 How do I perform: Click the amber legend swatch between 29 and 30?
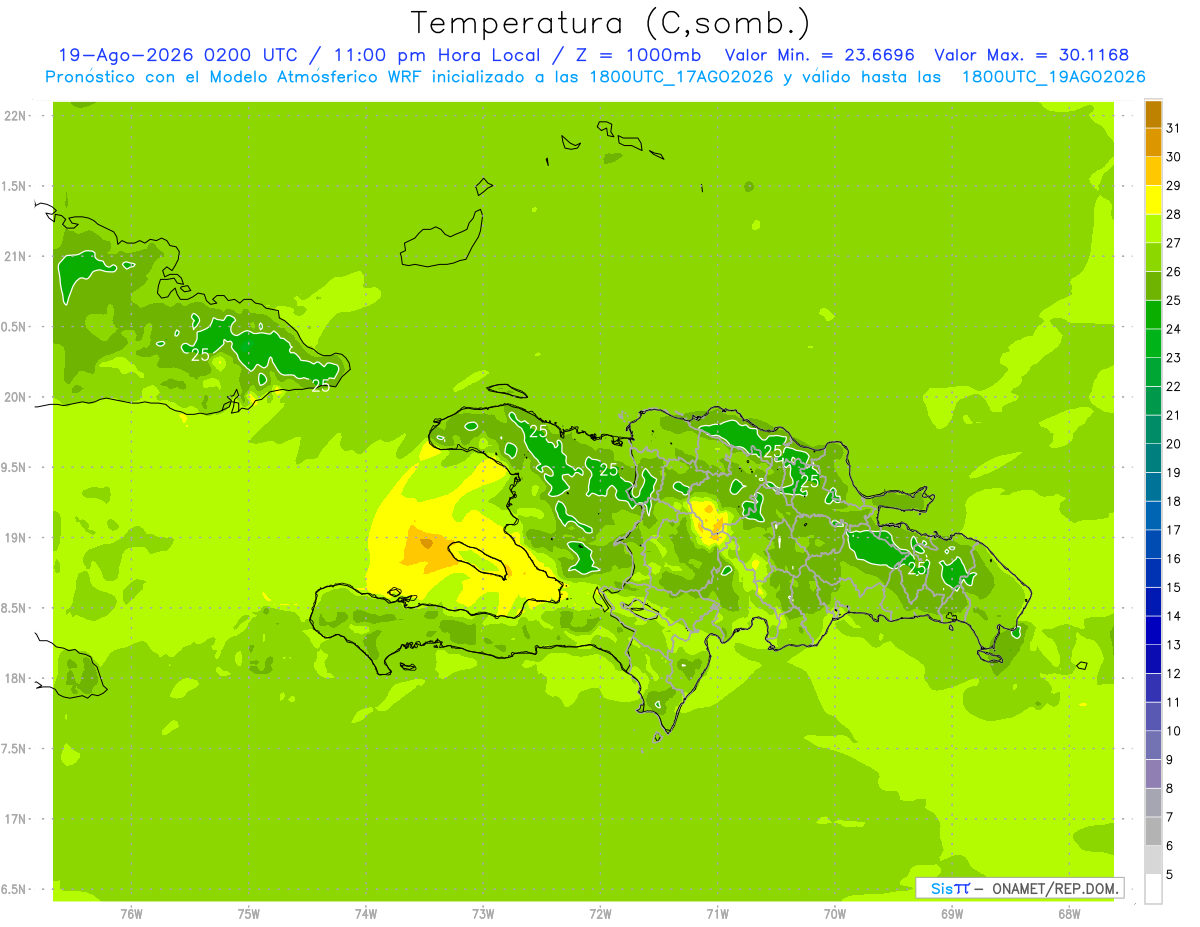(x=1153, y=172)
